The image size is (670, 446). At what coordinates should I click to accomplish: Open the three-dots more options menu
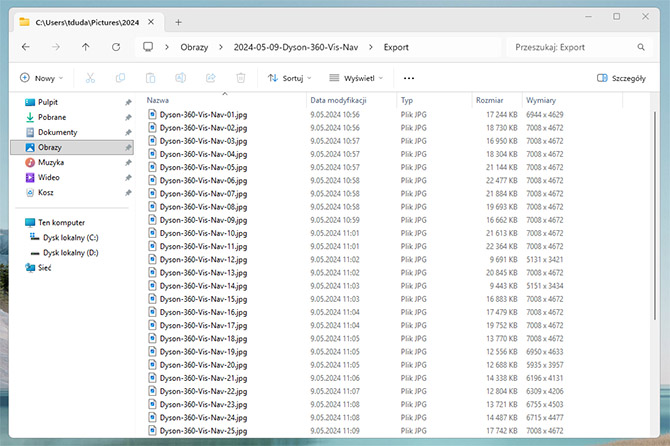[409, 78]
